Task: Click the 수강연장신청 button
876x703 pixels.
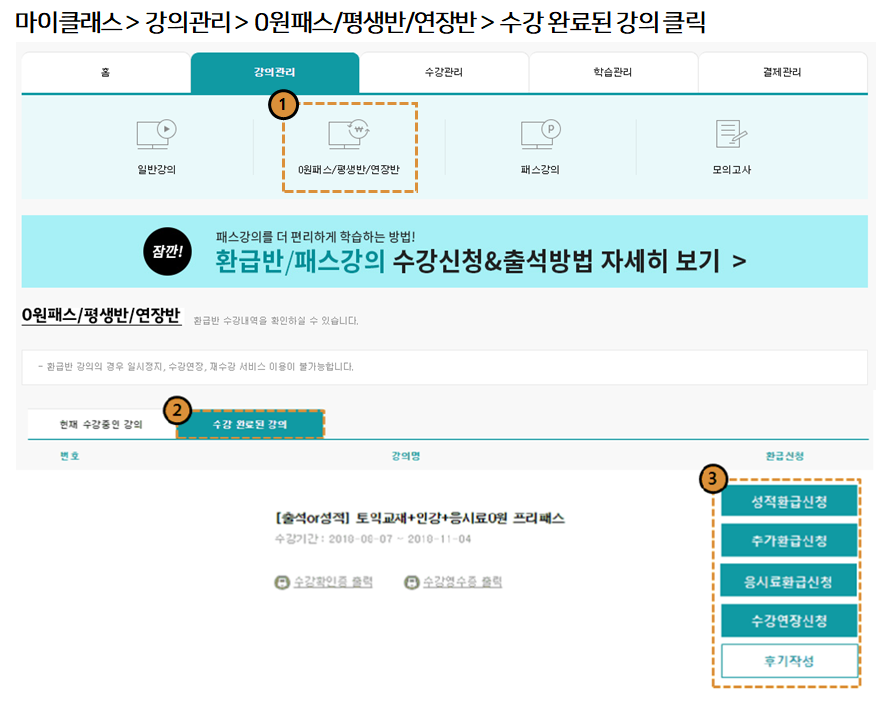Action: coord(789,621)
